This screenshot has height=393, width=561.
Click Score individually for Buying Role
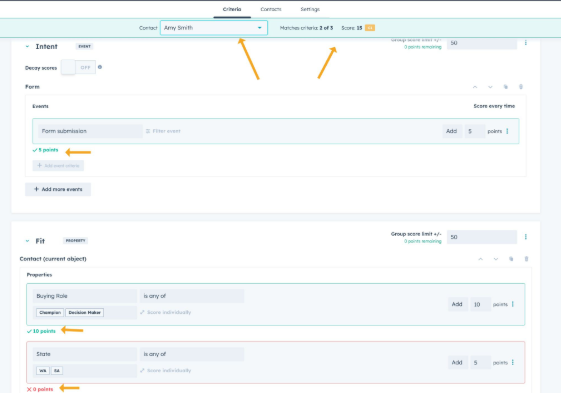pos(165,312)
